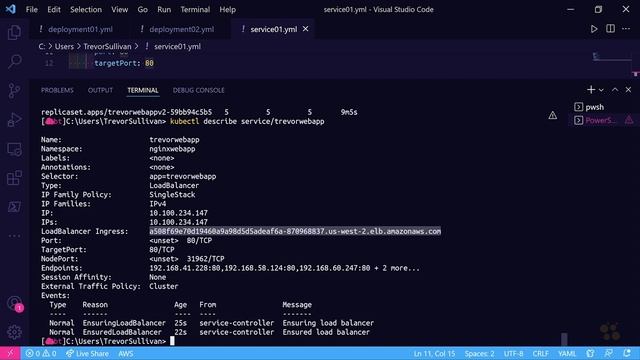Image resolution: width=640 pixels, height=360 pixels.
Task: Click the editor minimap
Action: pos(612,57)
